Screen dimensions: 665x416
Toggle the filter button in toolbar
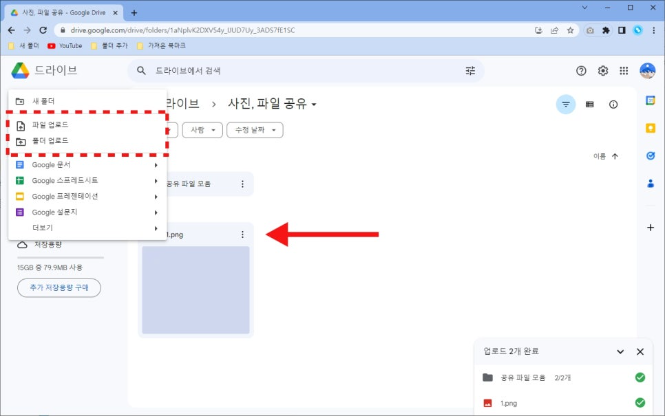pos(566,104)
